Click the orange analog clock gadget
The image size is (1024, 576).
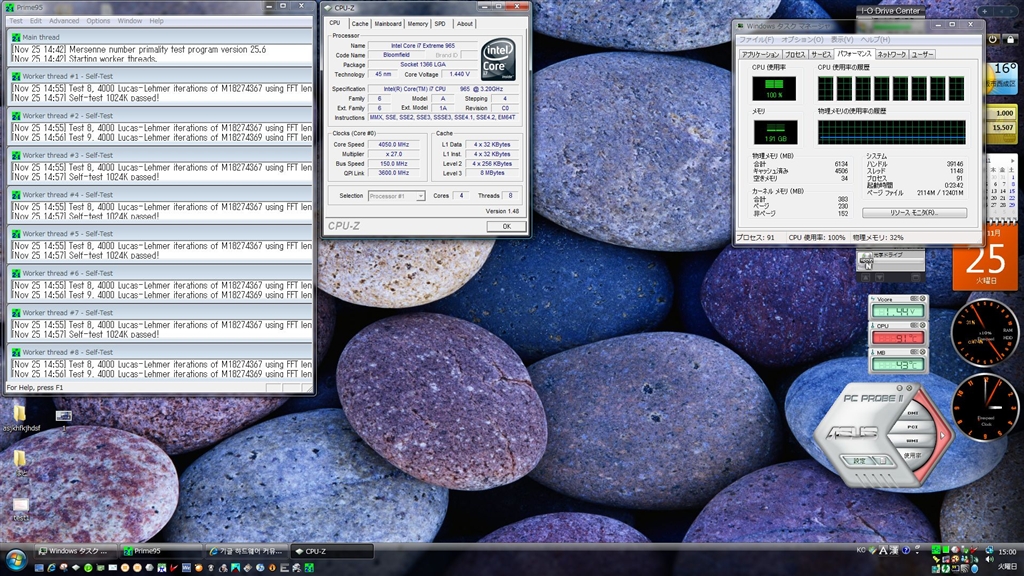(x=984, y=407)
